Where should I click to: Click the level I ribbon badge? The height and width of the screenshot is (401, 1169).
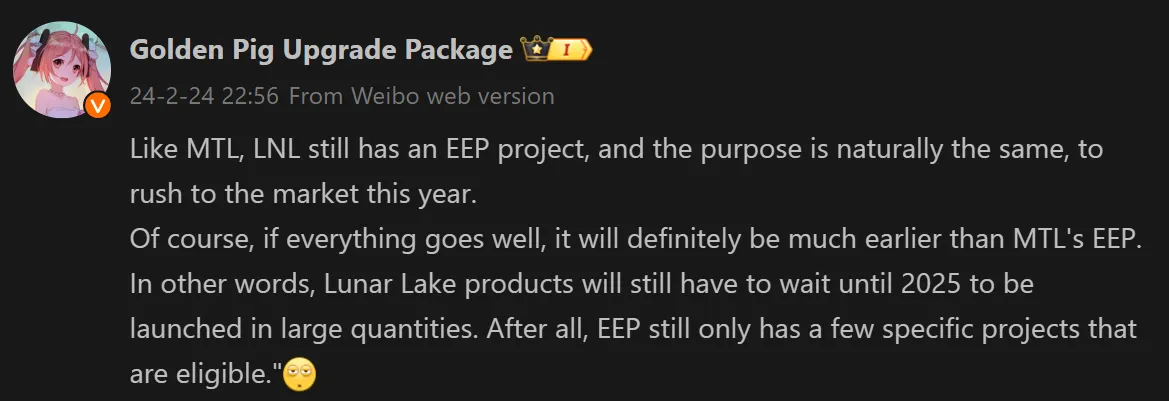coord(571,50)
